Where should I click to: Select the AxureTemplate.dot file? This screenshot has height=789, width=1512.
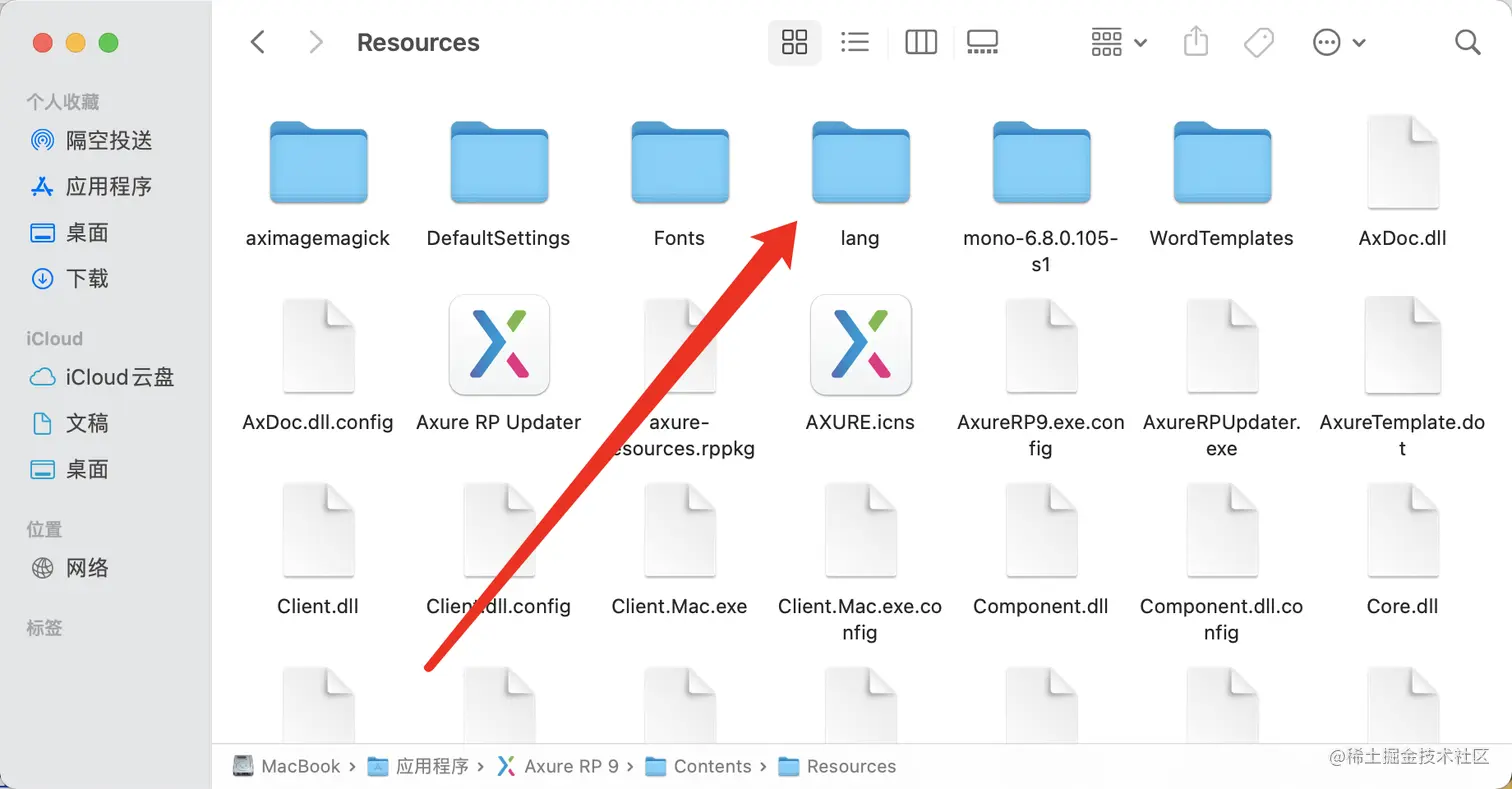(1403, 345)
